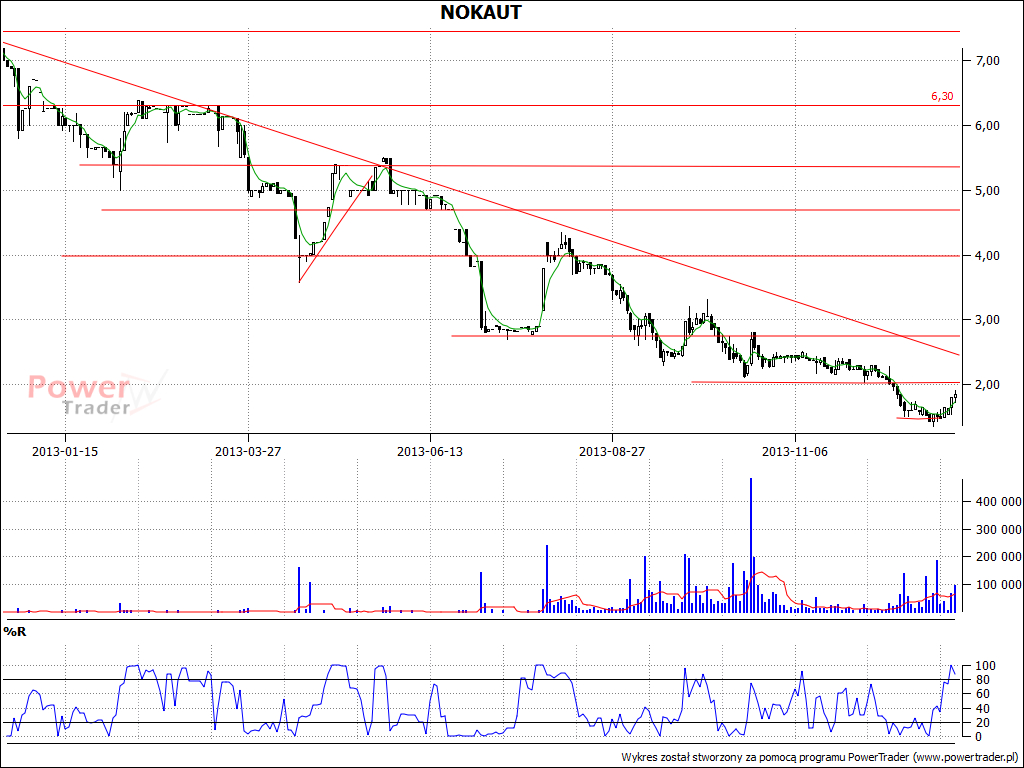Click the 2013-11-06 date label

795,451
